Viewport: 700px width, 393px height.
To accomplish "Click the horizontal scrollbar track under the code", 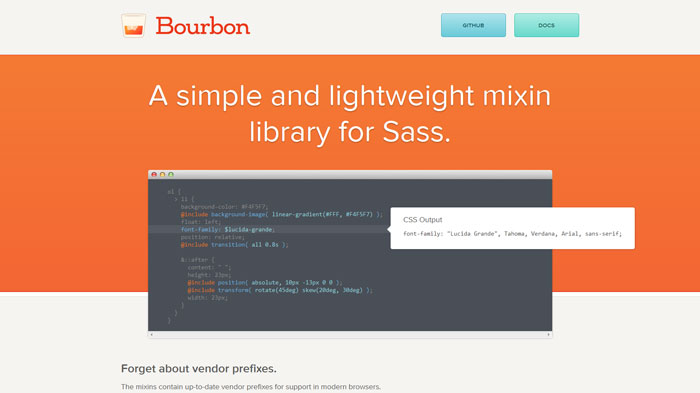I will (x=350, y=334).
